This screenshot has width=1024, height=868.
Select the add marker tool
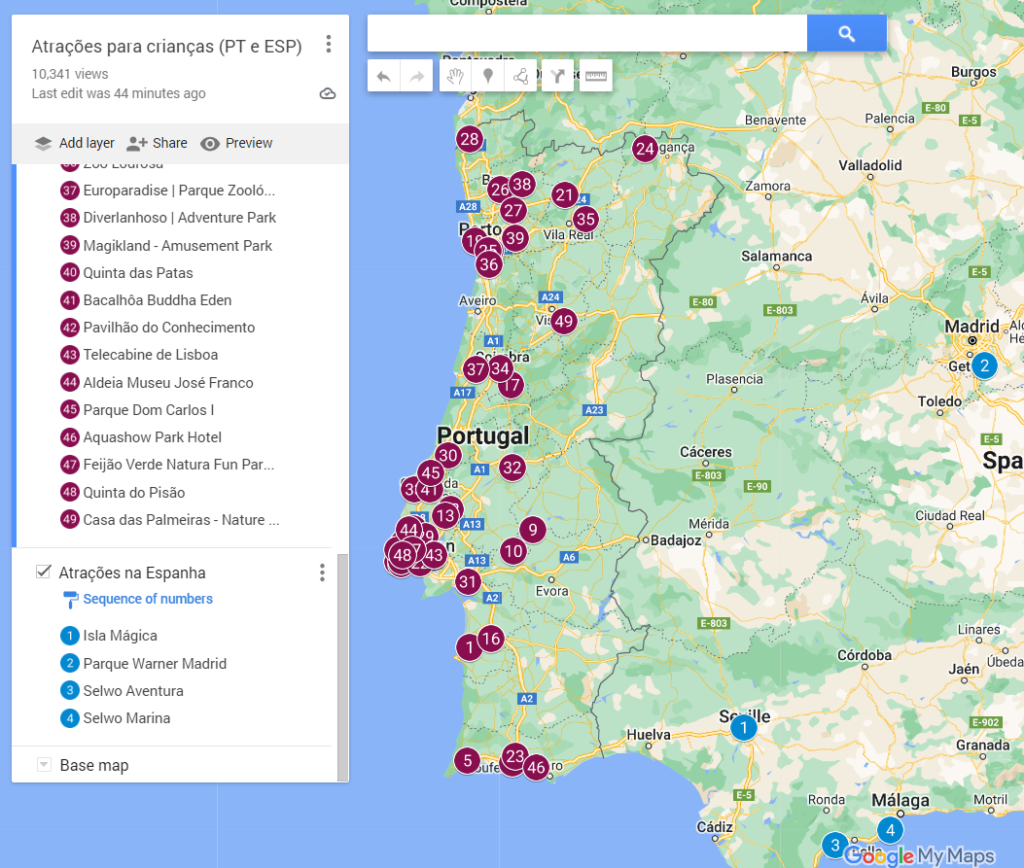[x=488, y=76]
